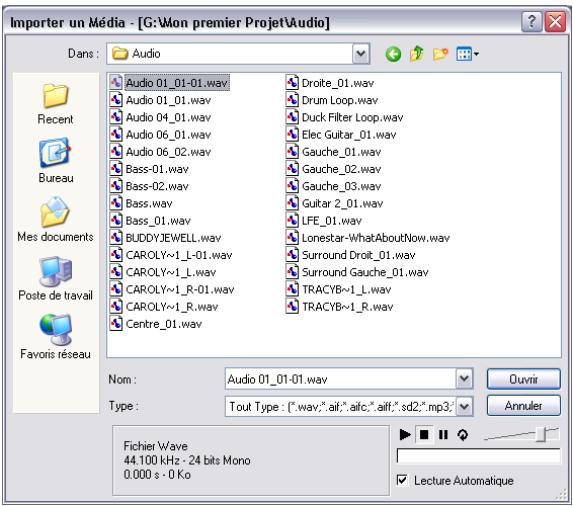Select file Bass-02.wav

click(149, 186)
